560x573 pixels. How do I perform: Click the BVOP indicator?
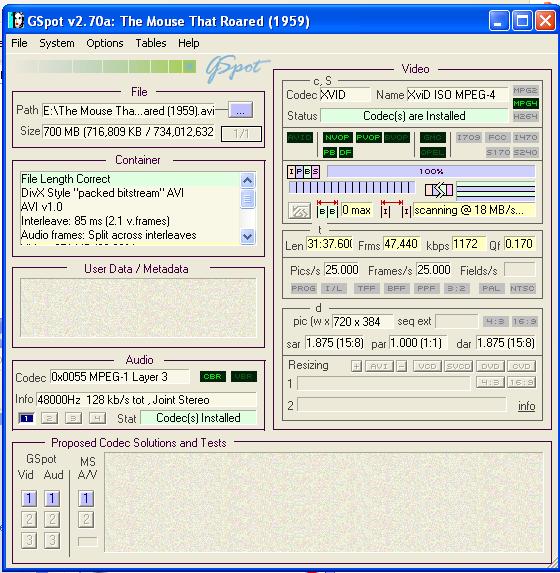coord(397,137)
